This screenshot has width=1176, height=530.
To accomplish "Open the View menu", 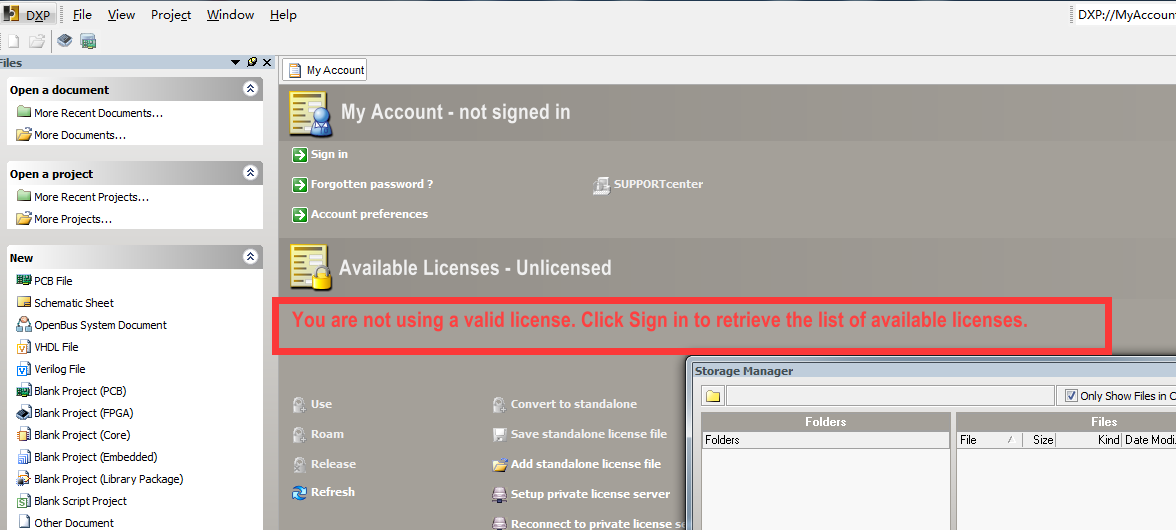I will click(122, 15).
